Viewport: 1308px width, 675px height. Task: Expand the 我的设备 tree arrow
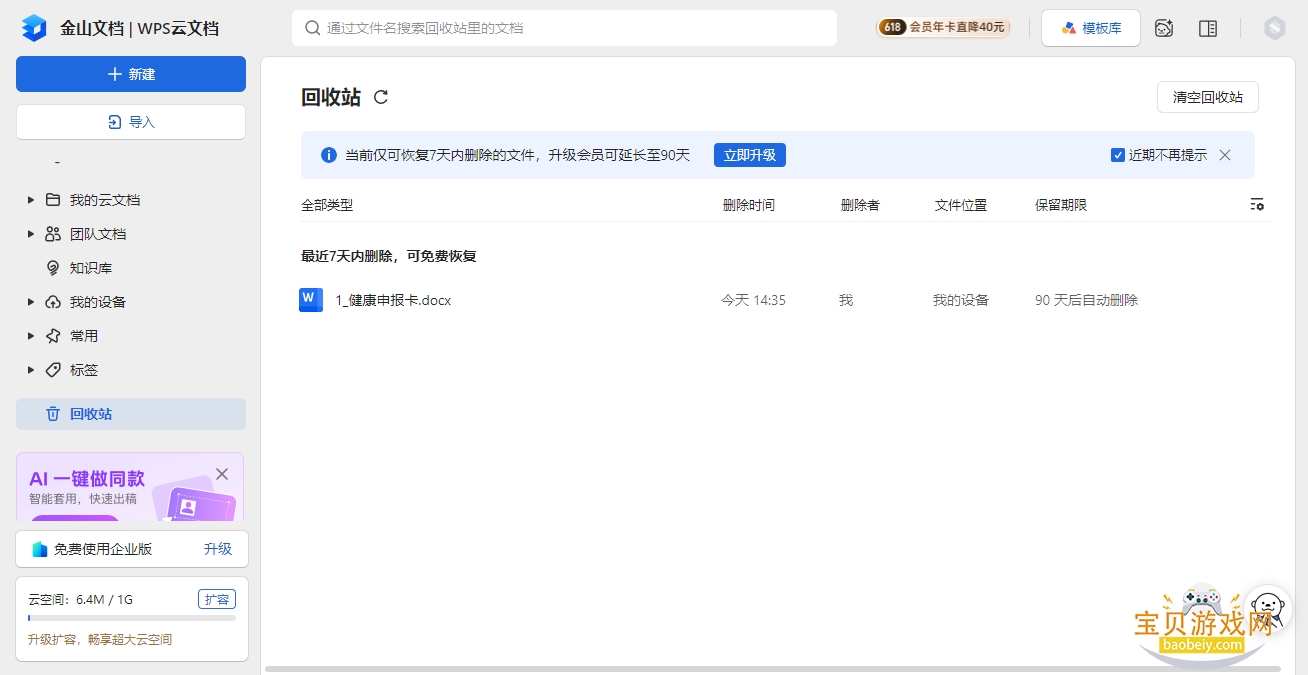(x=31, y=302)
